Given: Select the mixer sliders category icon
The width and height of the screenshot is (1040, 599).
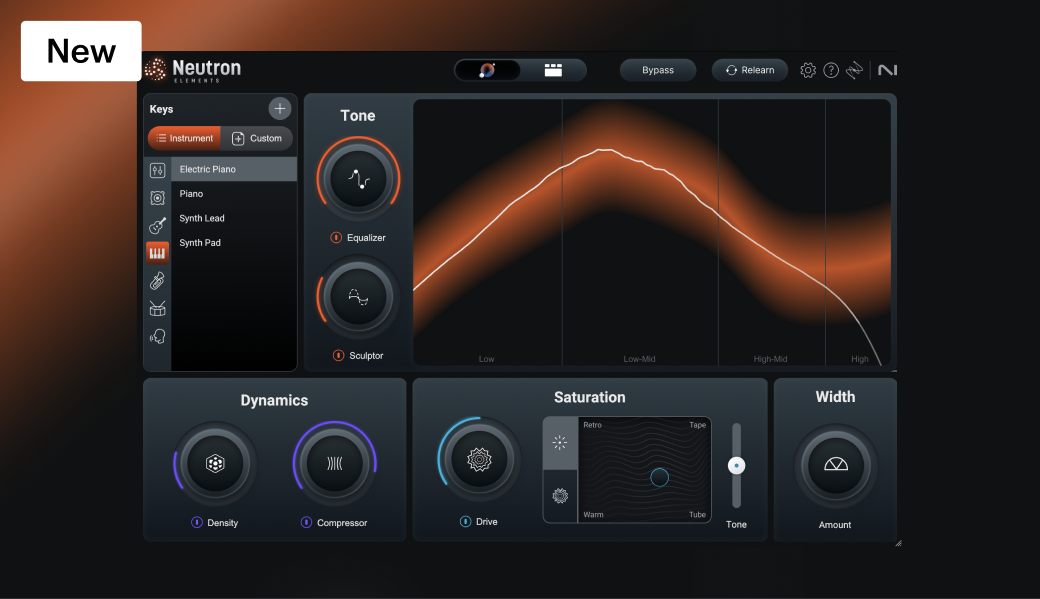Looking at the screenshot, I should click(157, 170).
